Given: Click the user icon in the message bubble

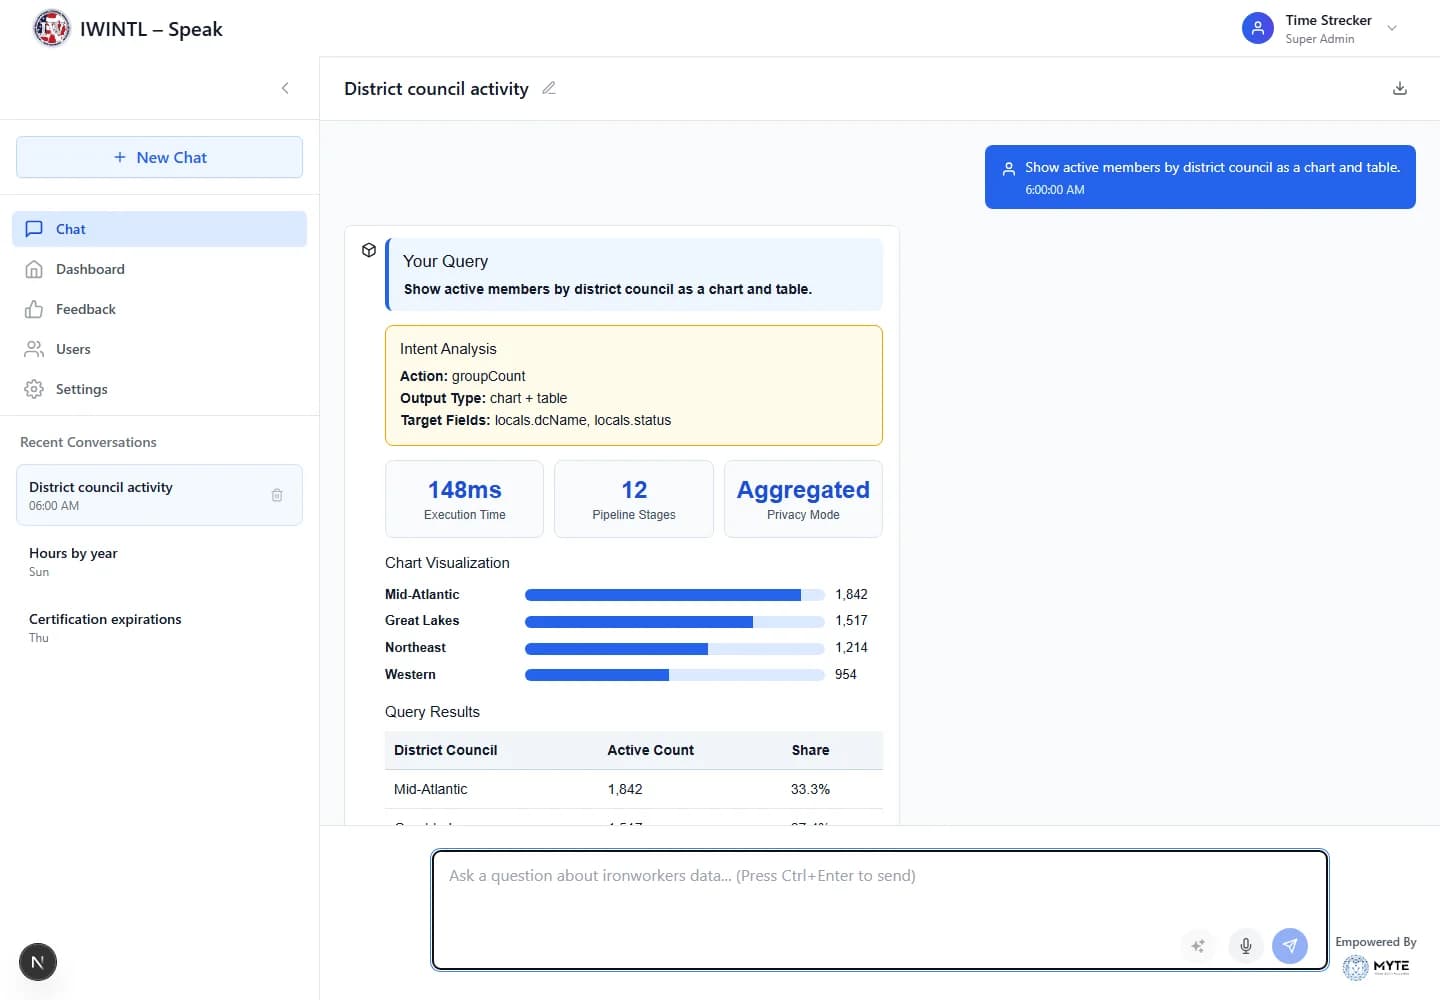Looking at the screenshot, I should click(x=1009, y=168).
